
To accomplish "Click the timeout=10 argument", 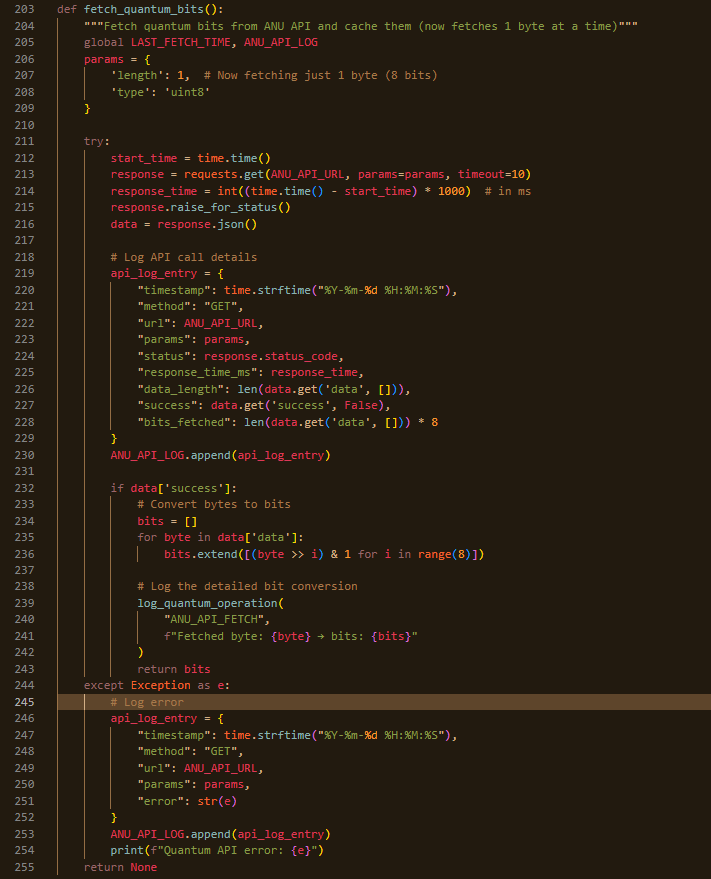I will (491, 174).
